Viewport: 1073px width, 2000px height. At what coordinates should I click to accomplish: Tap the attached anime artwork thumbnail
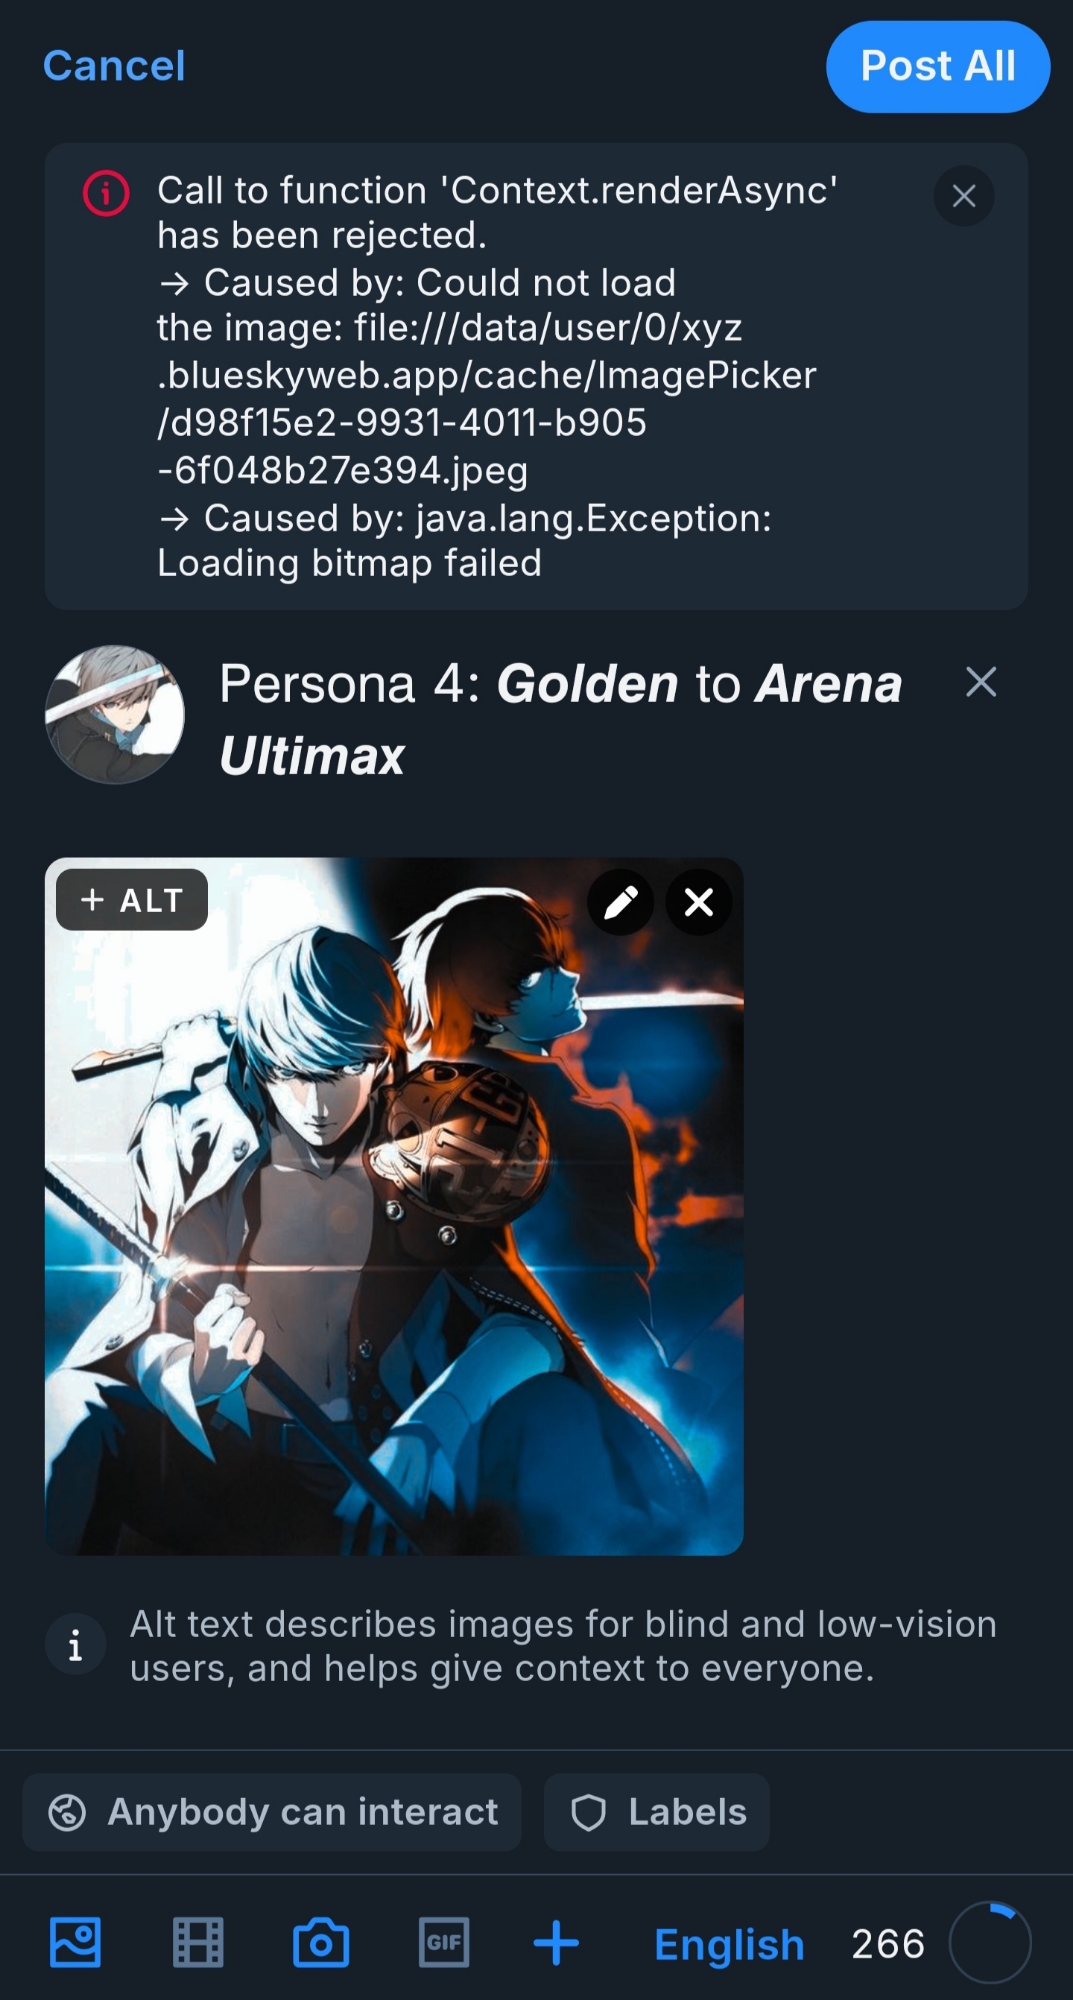click(394, 1206)
